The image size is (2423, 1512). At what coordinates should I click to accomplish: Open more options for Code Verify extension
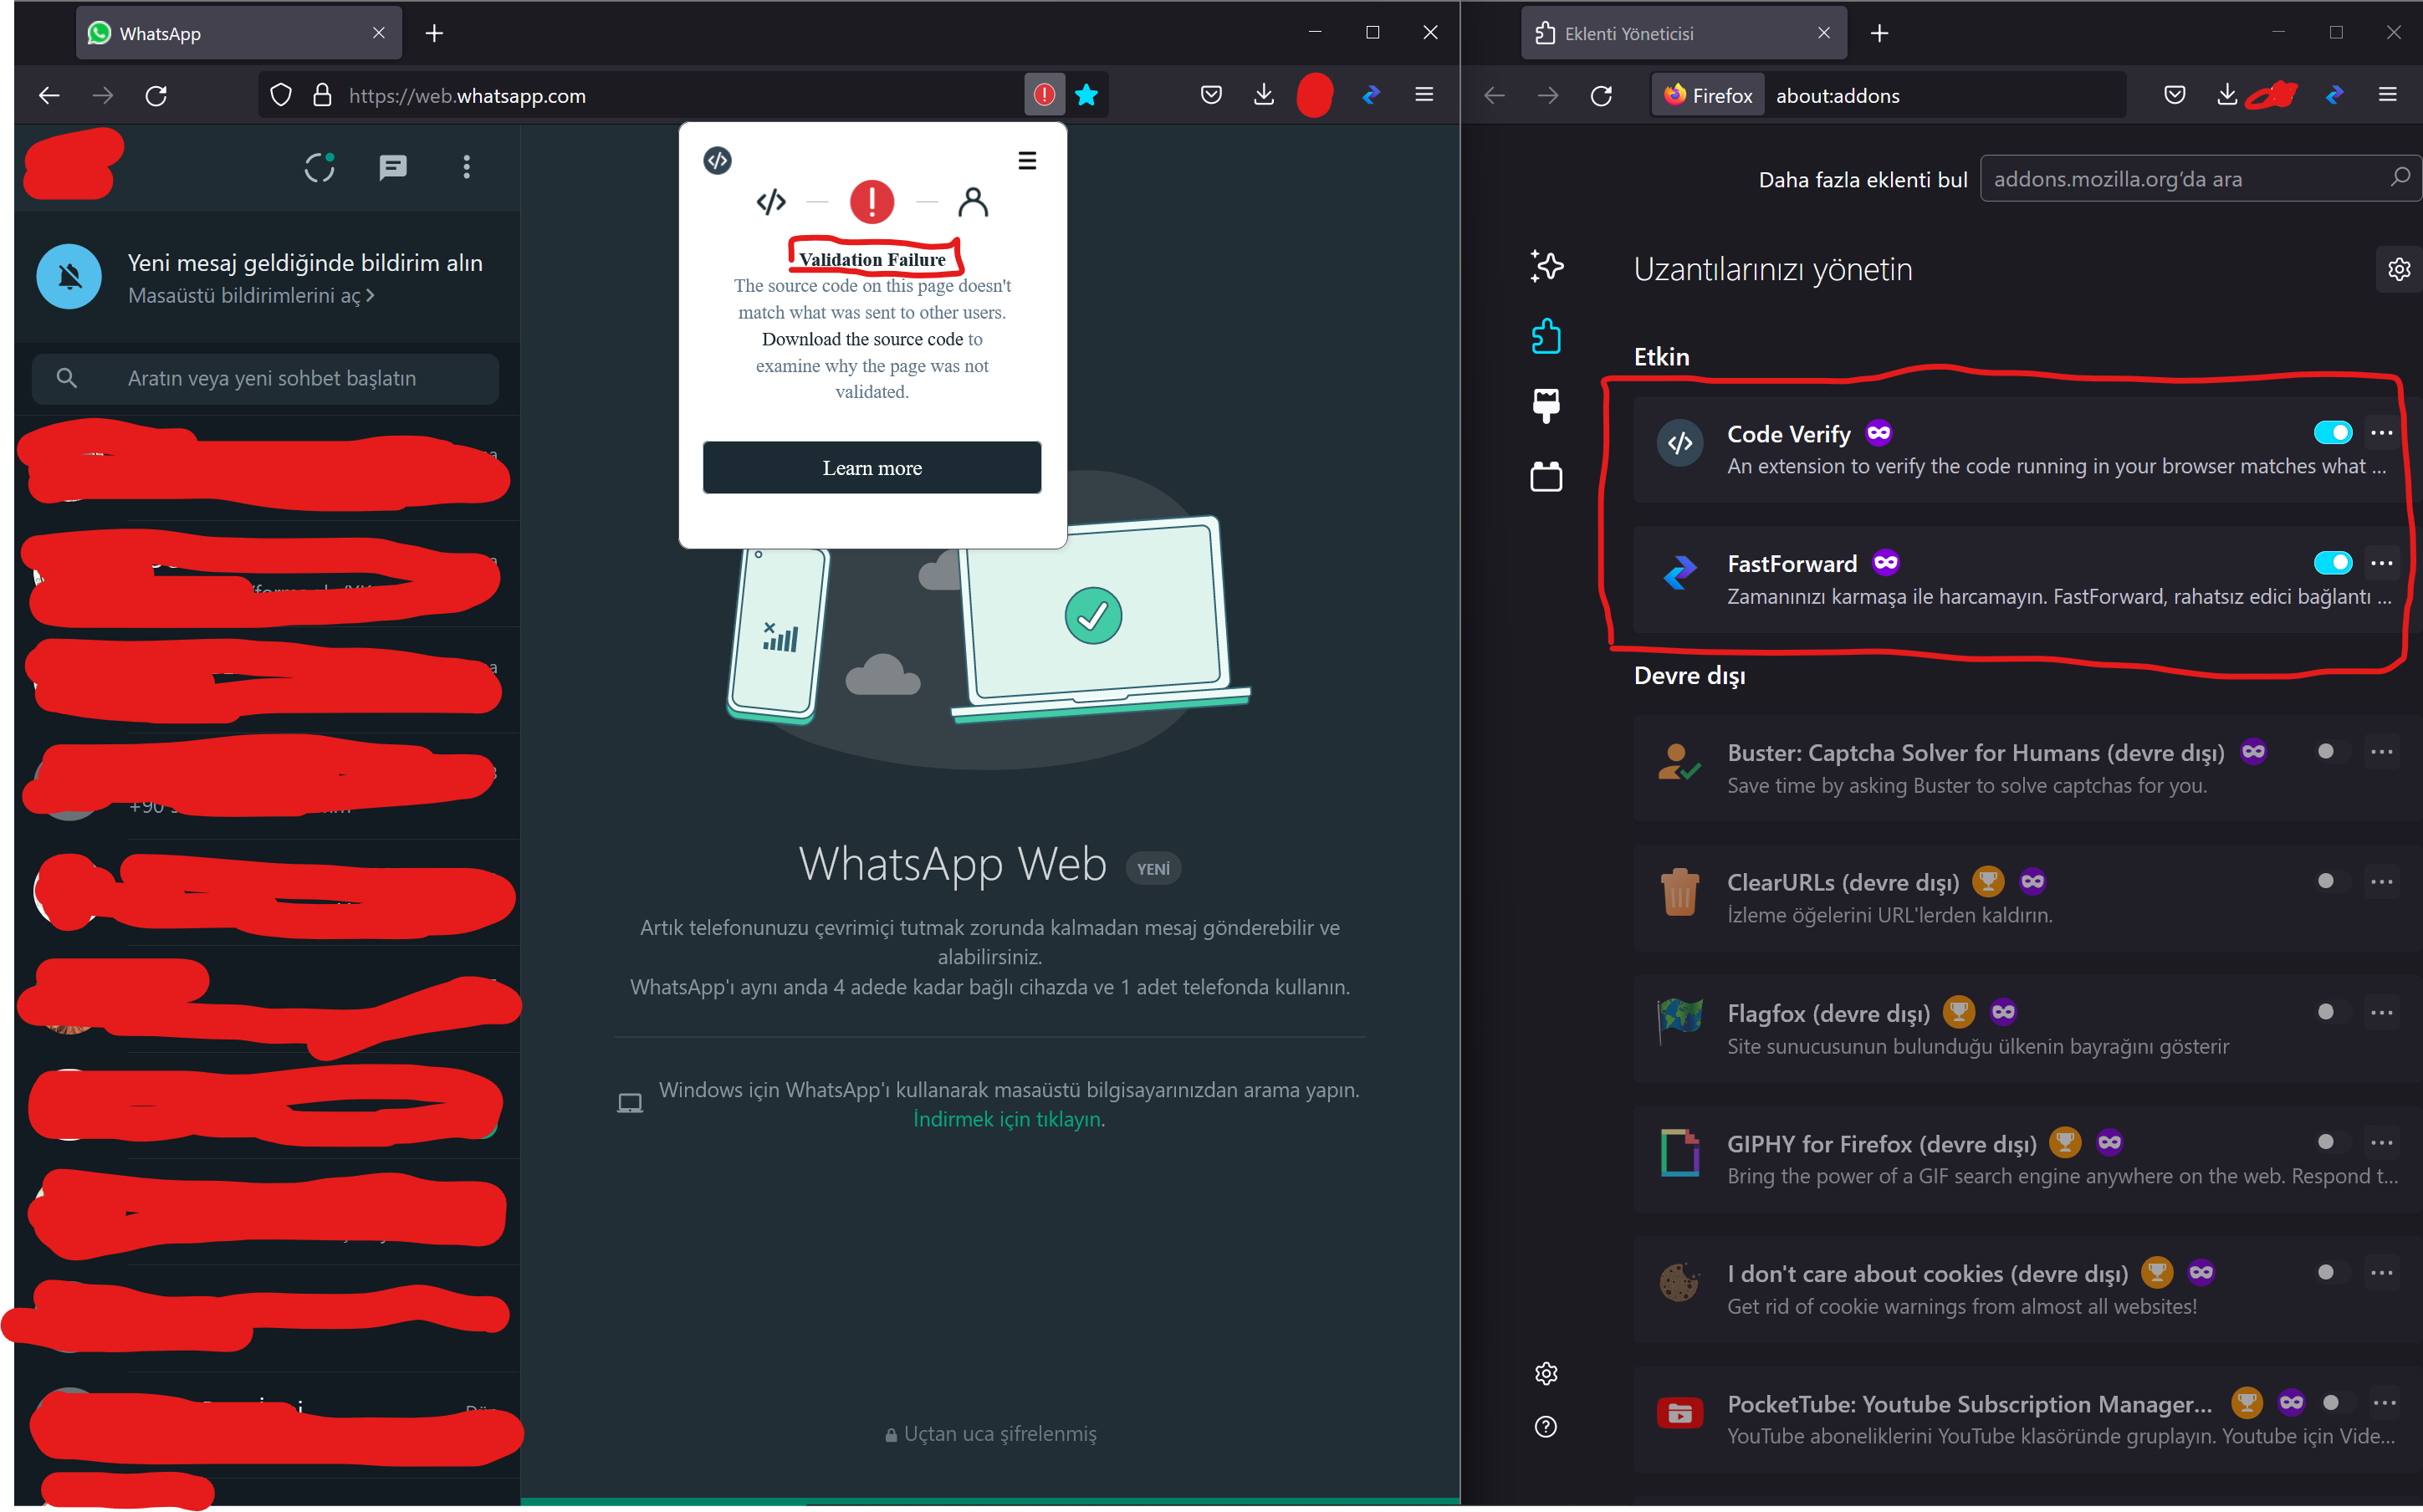click(2382, 432)
